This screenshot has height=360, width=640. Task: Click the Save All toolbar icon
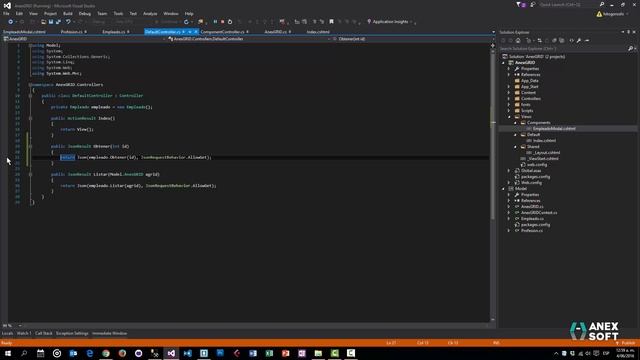click(58, 22)
